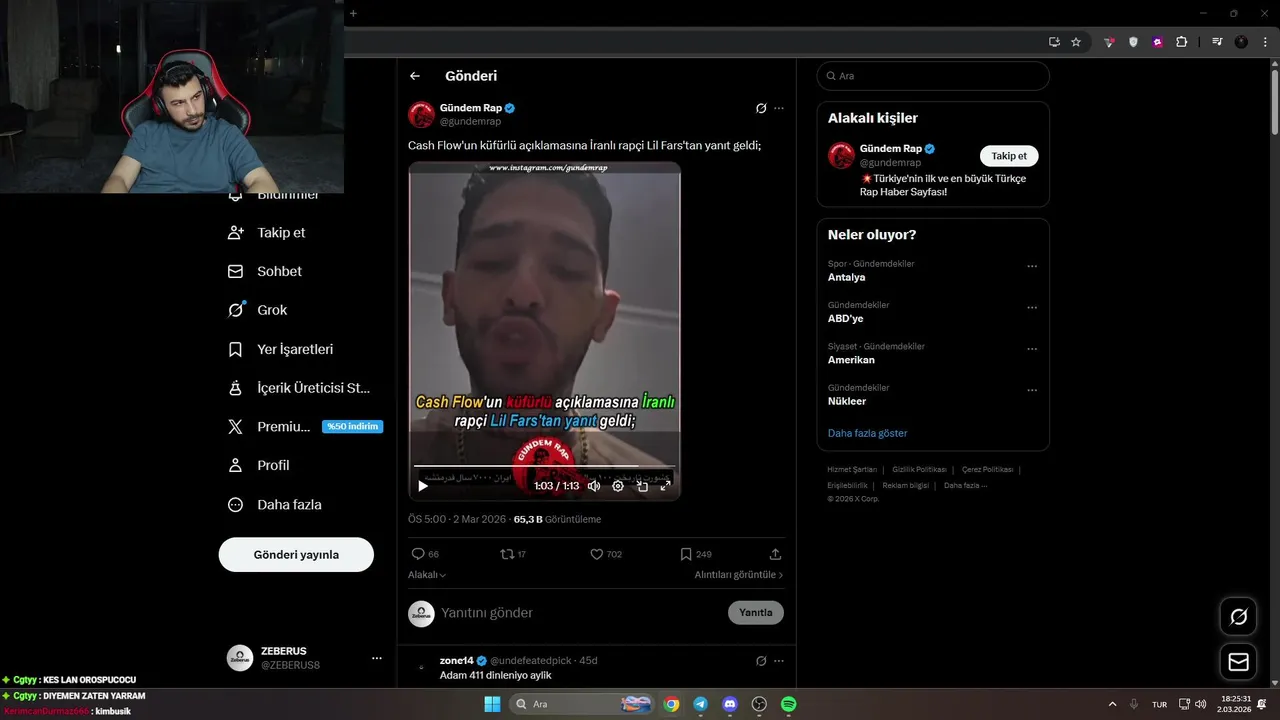Viewport: 1280px width, 720px height.
Task: Open more options for ABD'ye trend
Action: click(x=1032, y=308)
